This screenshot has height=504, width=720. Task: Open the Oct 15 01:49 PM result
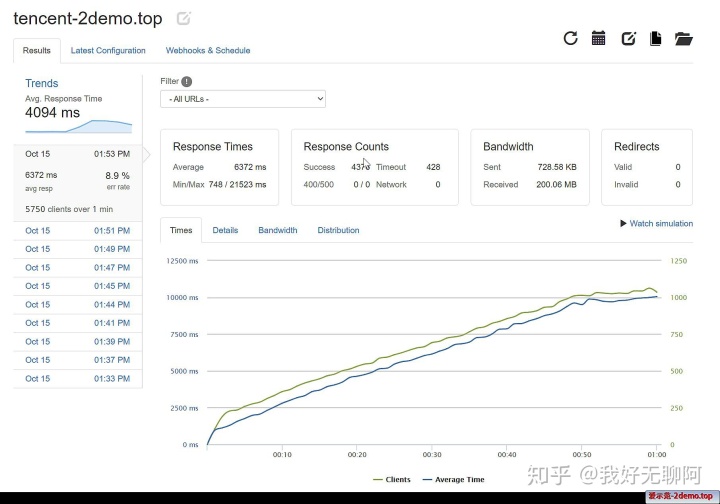[x=78, y=249]
